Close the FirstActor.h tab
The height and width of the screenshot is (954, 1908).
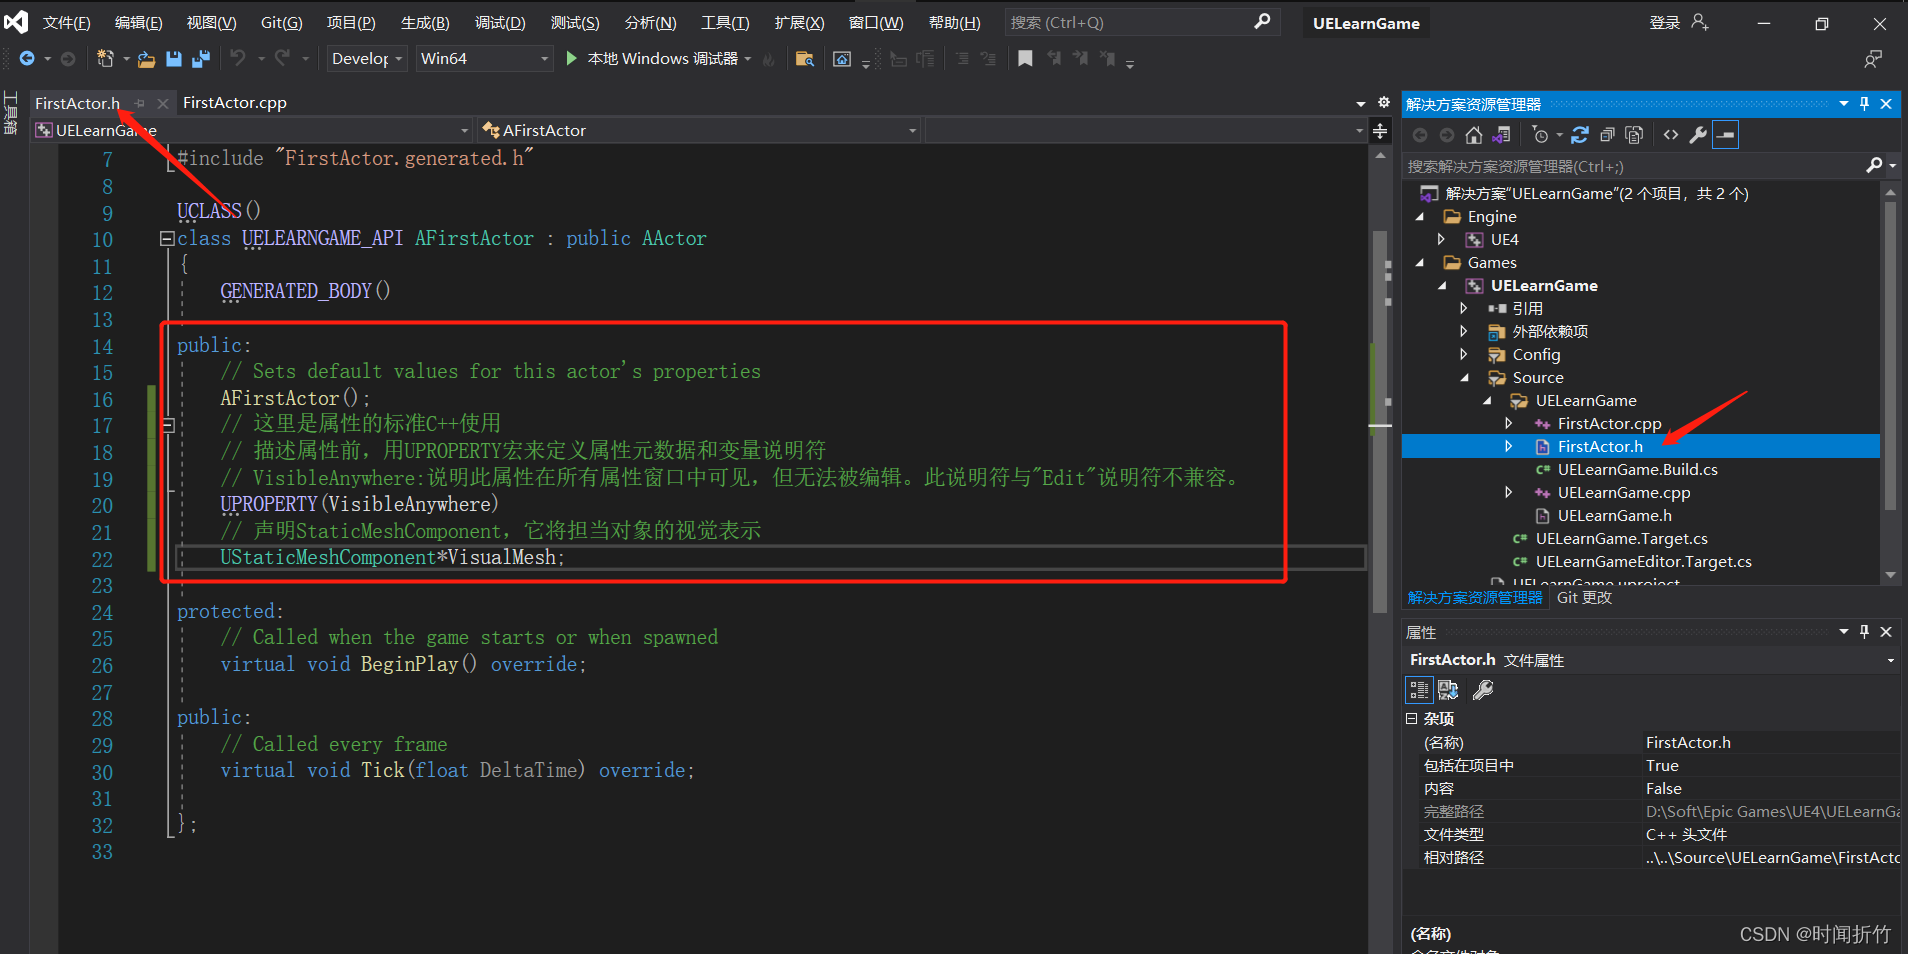163,103
